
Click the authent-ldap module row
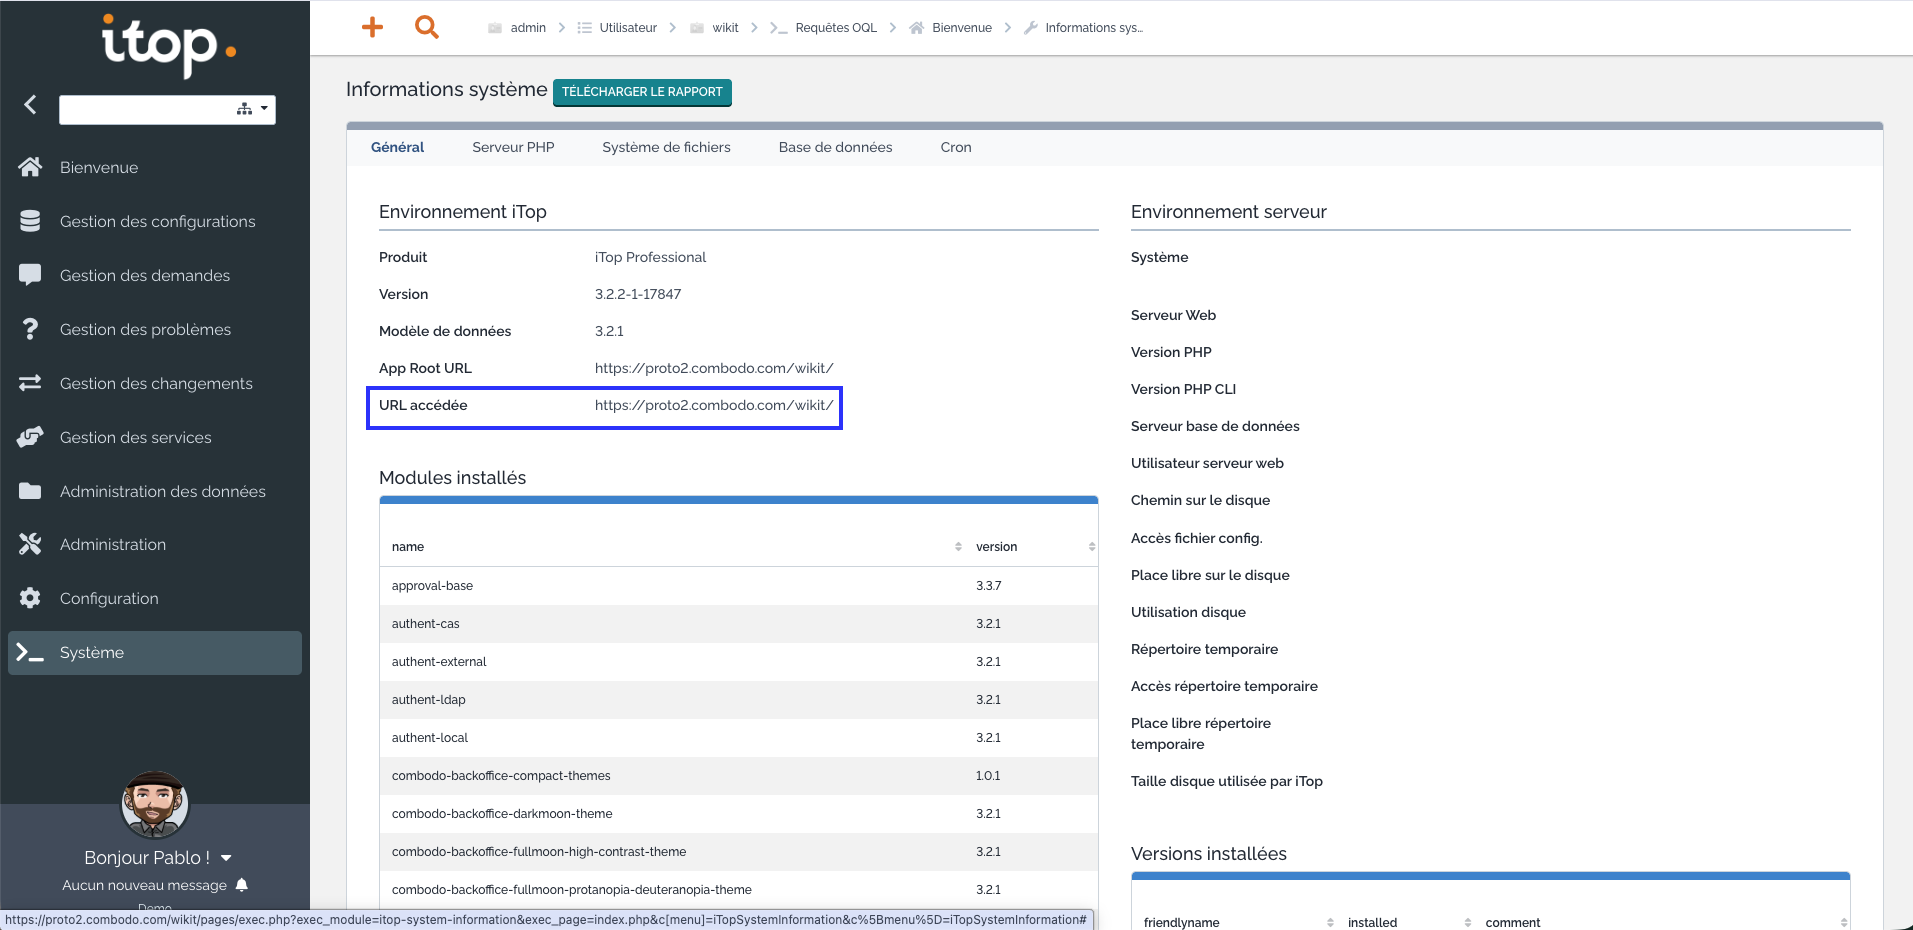click(x=739, y=700)
